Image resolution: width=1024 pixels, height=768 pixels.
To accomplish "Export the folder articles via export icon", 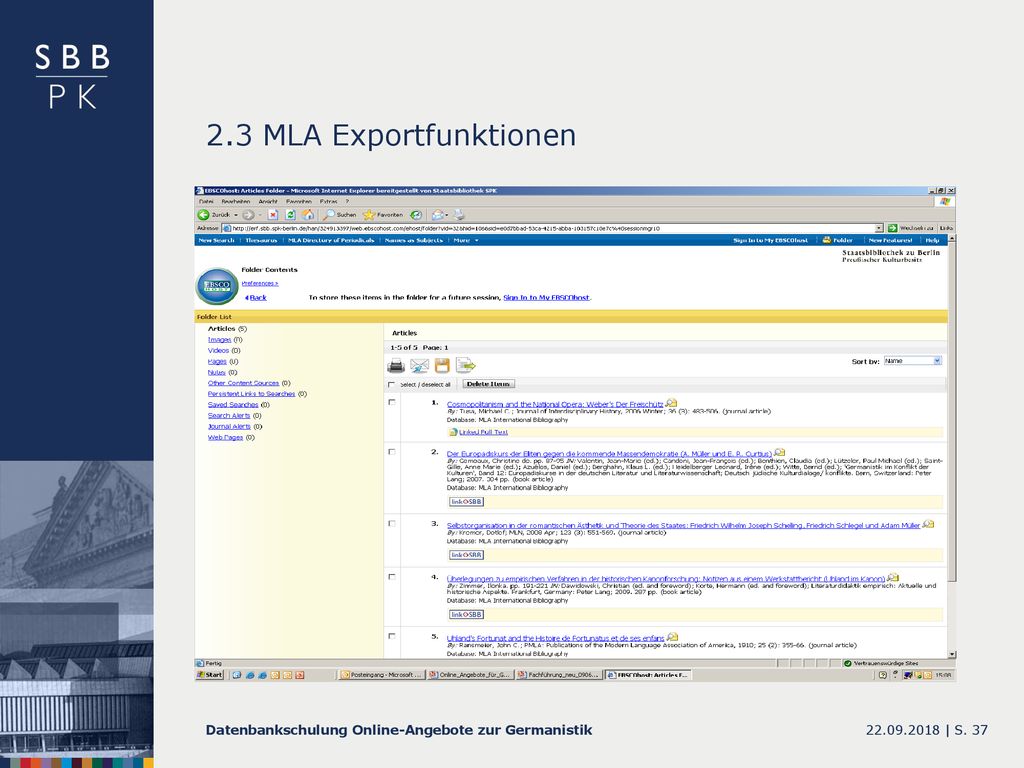I will (466, 366).
